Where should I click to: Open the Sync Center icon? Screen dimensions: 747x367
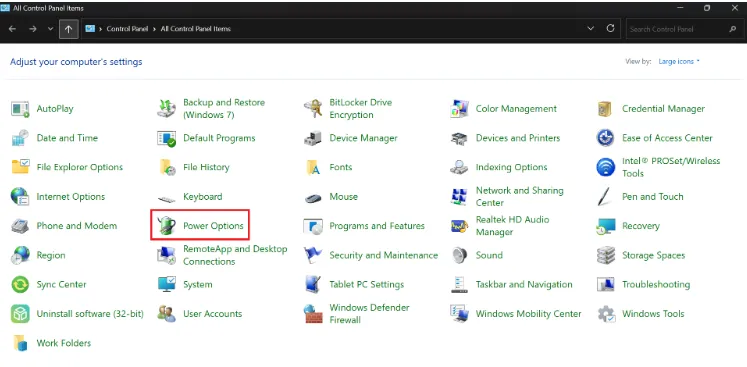point(20,285)
